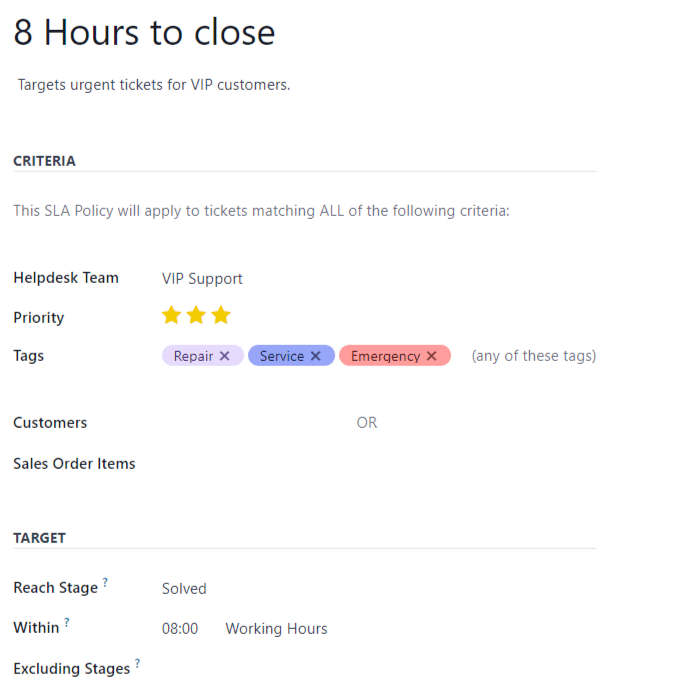Select the third priority star

coord(221,316)
